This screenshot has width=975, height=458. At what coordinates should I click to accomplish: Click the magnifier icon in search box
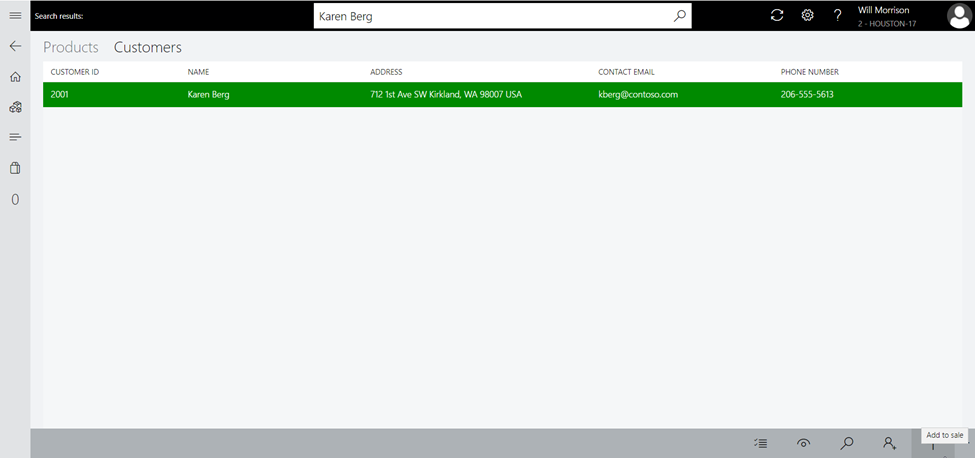pyautogui.click(x=679, y=16)
